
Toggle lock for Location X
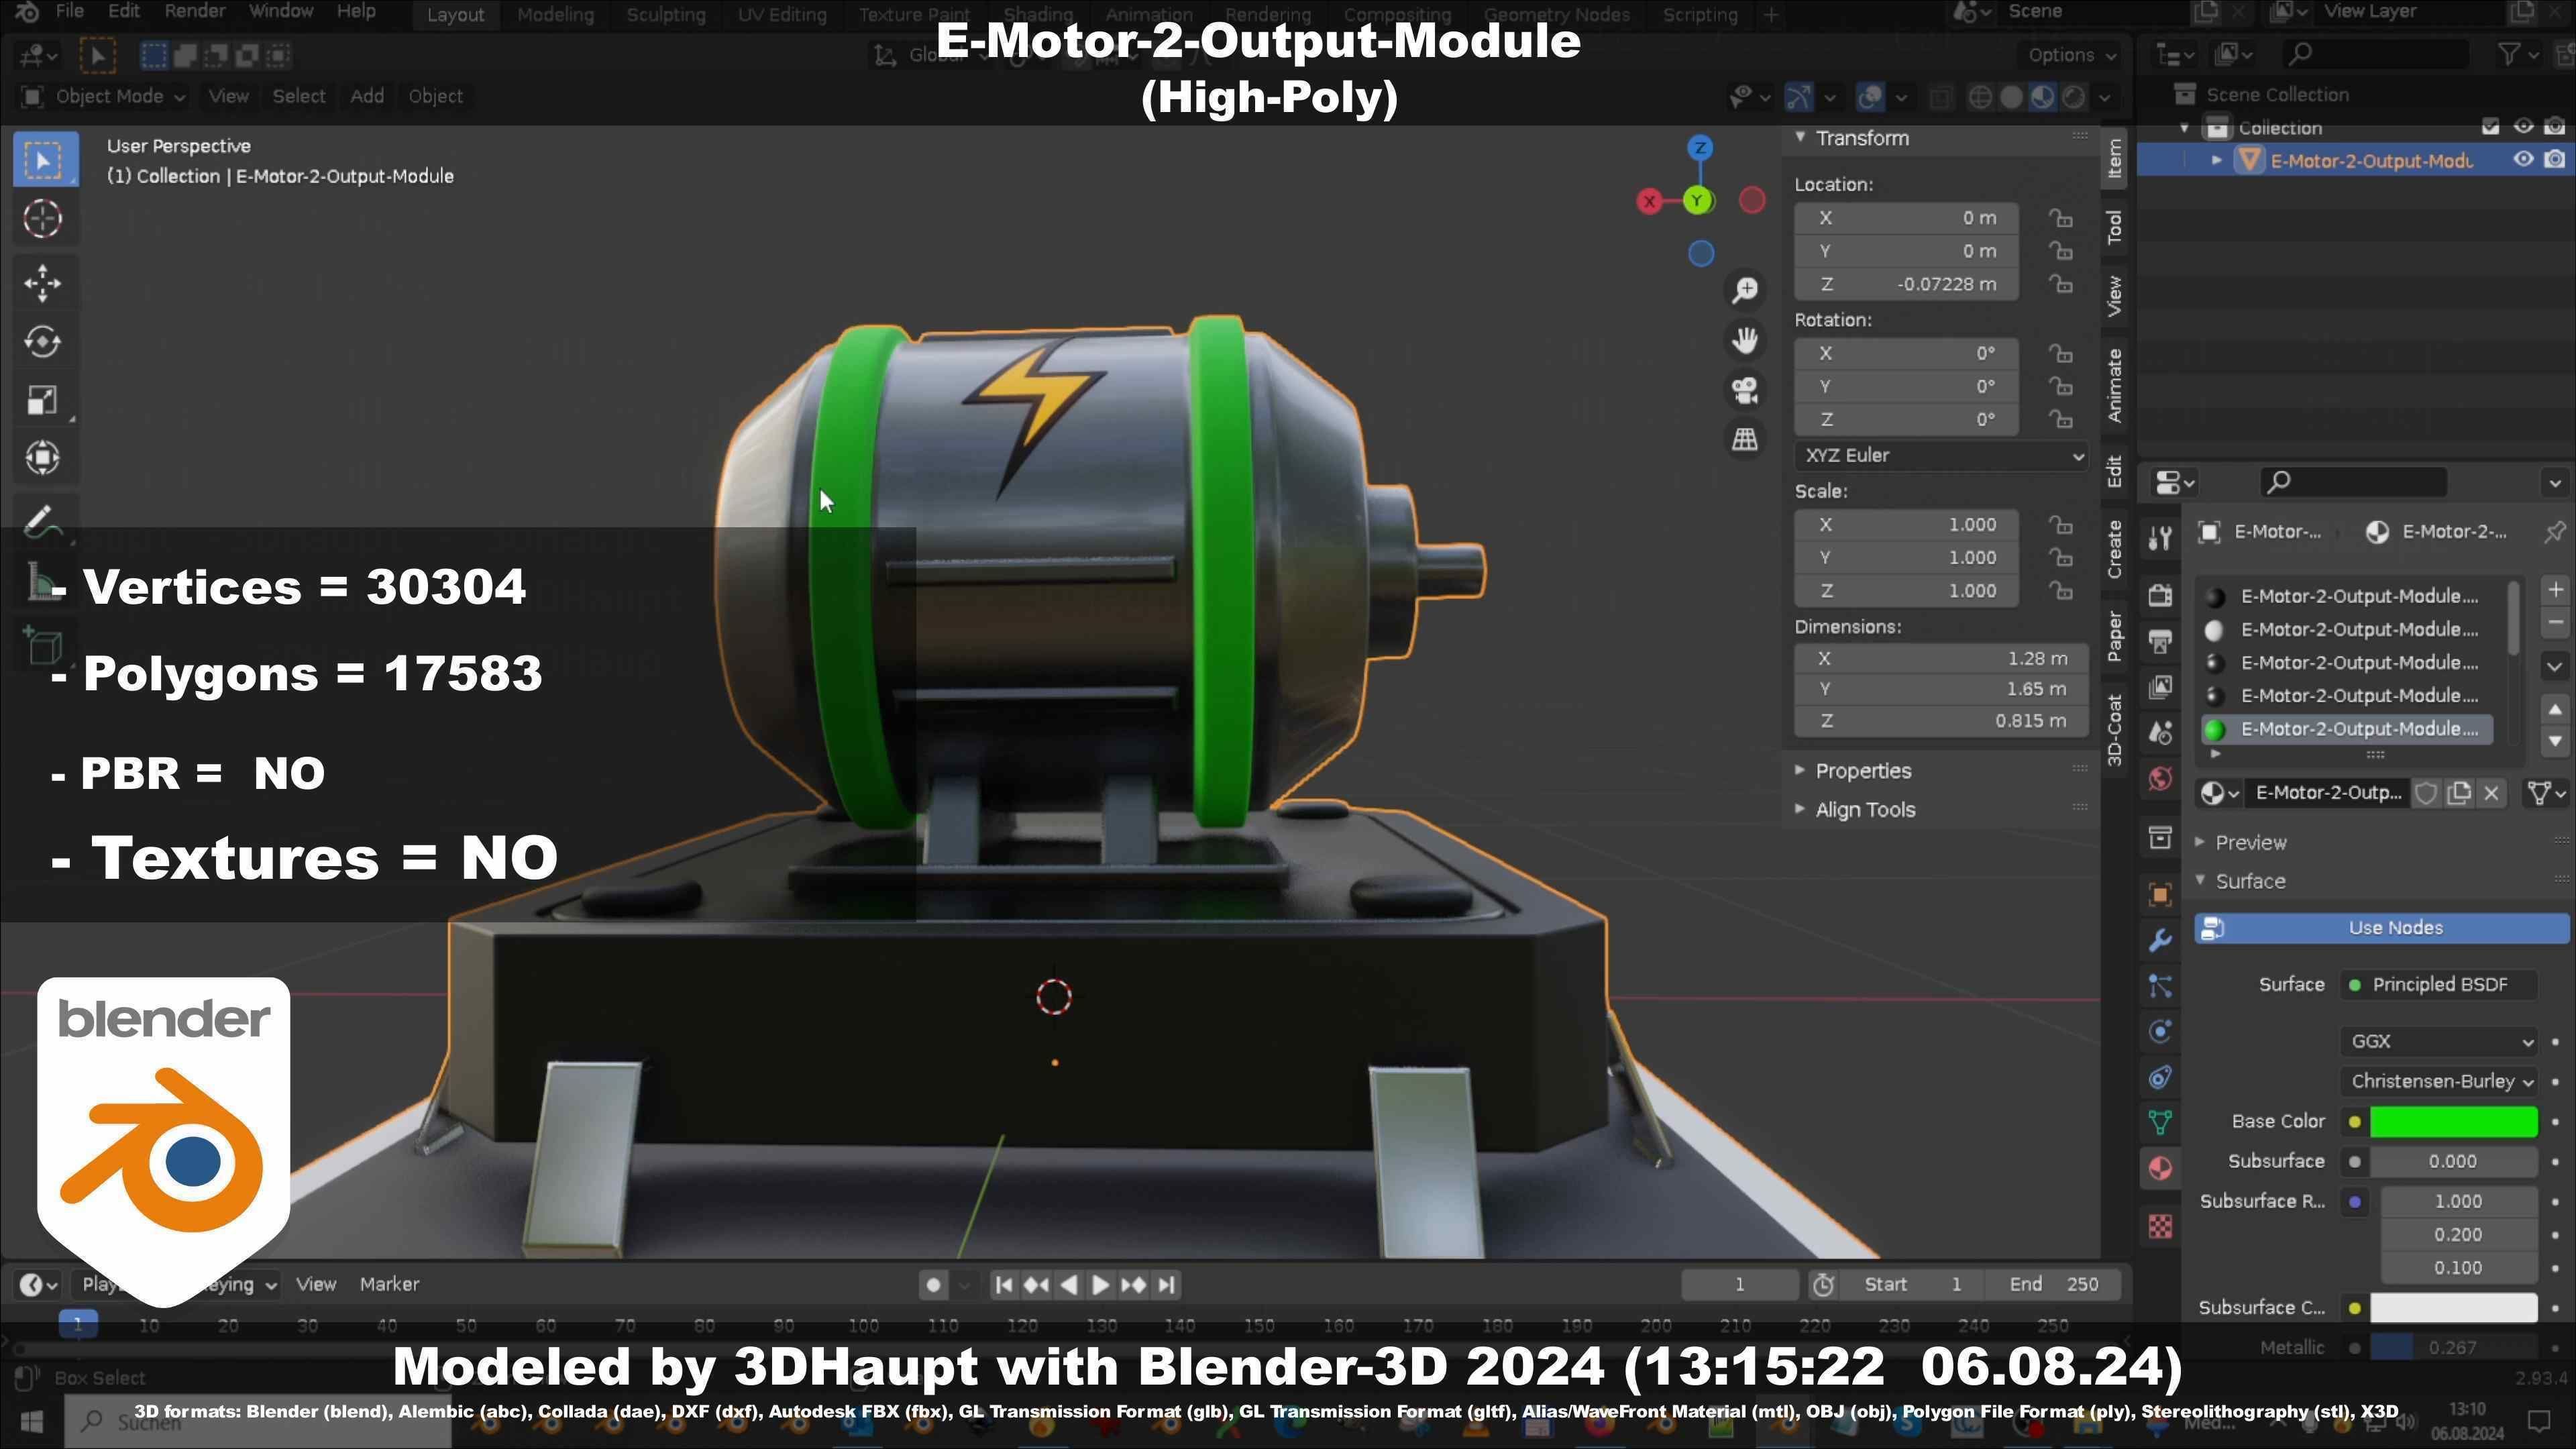pyautogui.click(x=2060, y=218)
